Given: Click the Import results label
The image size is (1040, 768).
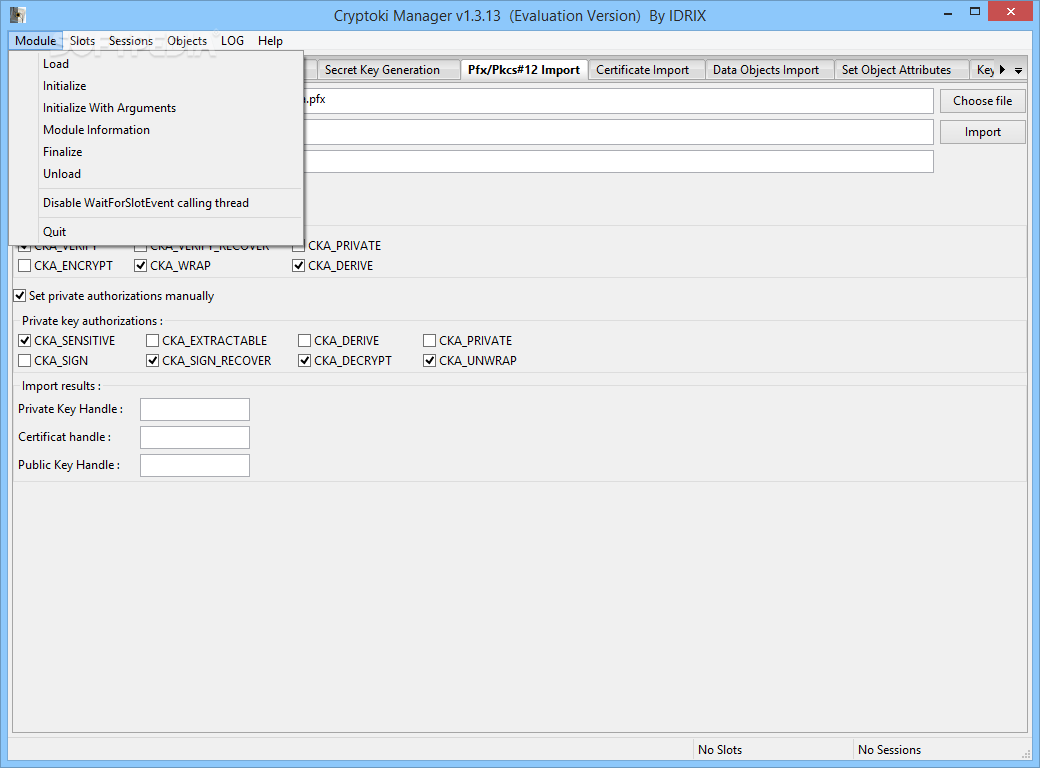Looking at the screenshot, I should pos(61,386).
